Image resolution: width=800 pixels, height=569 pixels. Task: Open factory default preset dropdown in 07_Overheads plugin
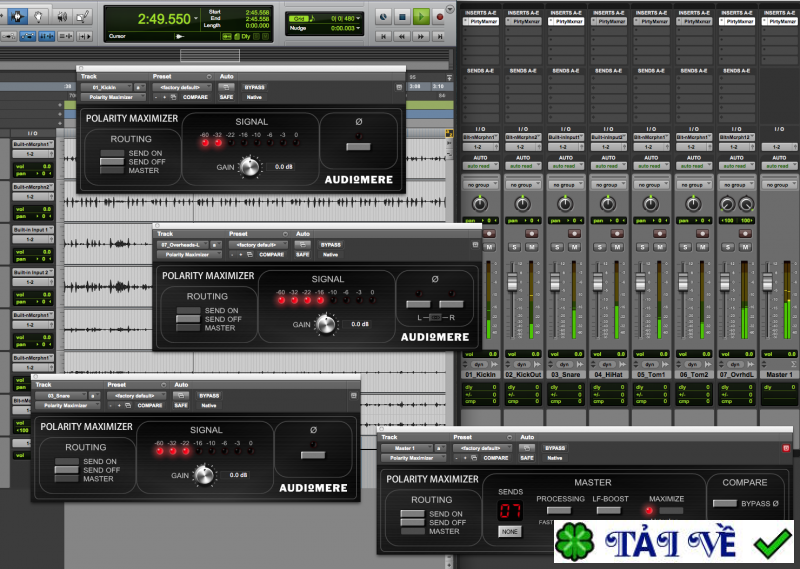(x=251, y=244)
